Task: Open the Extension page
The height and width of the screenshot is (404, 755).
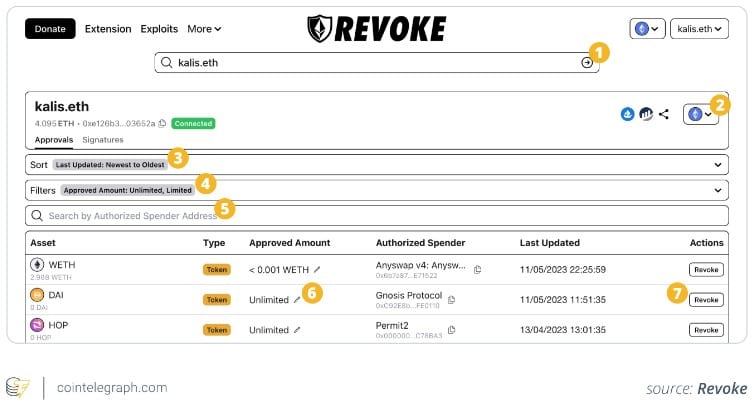Action: pos(108,29)
